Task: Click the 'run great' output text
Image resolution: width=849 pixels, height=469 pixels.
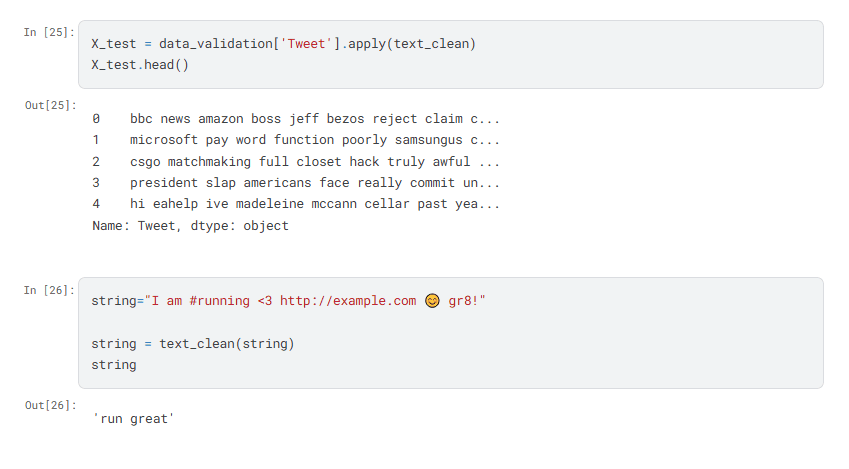Action: pyautogui.click(x=133, y=419)
